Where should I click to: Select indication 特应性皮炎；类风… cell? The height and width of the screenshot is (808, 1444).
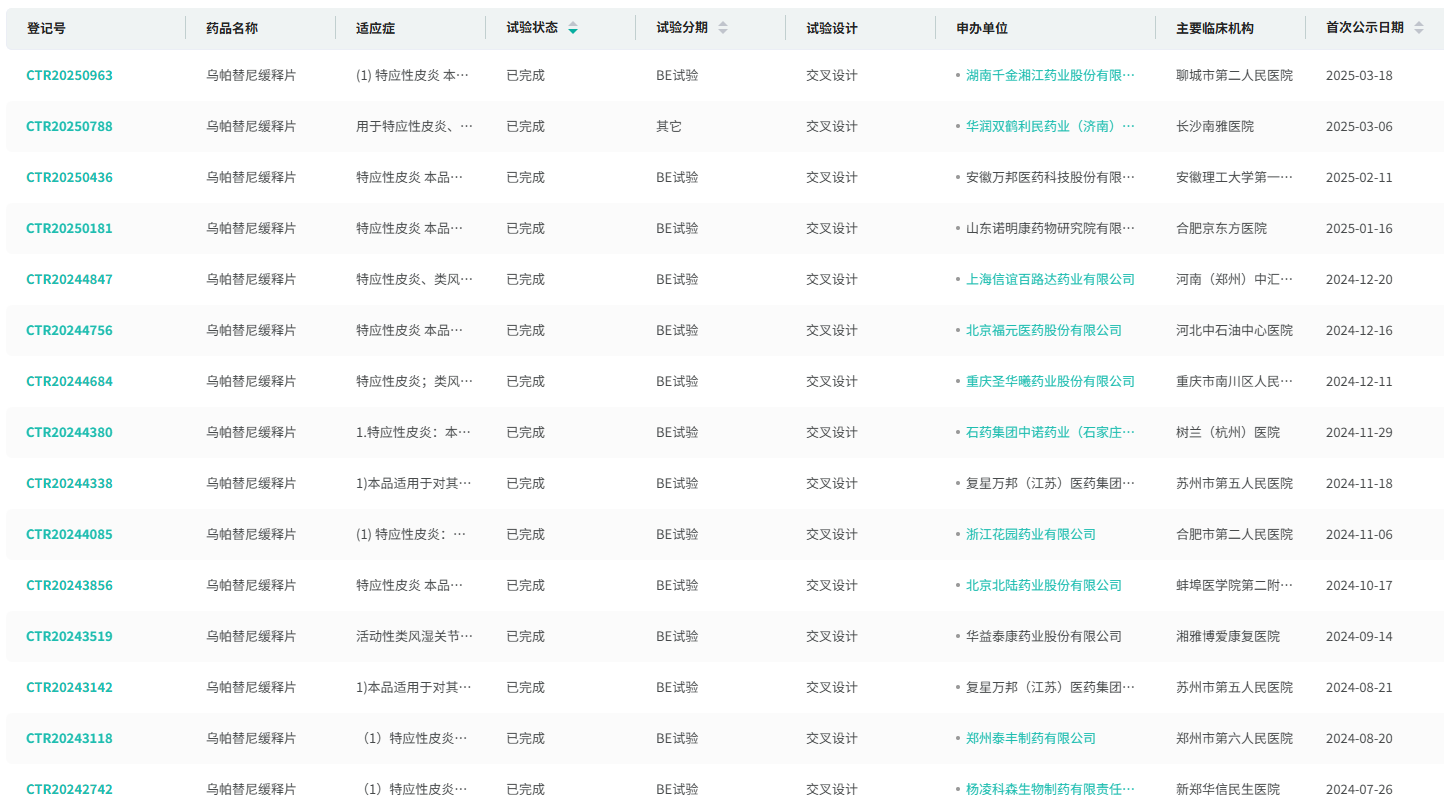coord(414,381)
